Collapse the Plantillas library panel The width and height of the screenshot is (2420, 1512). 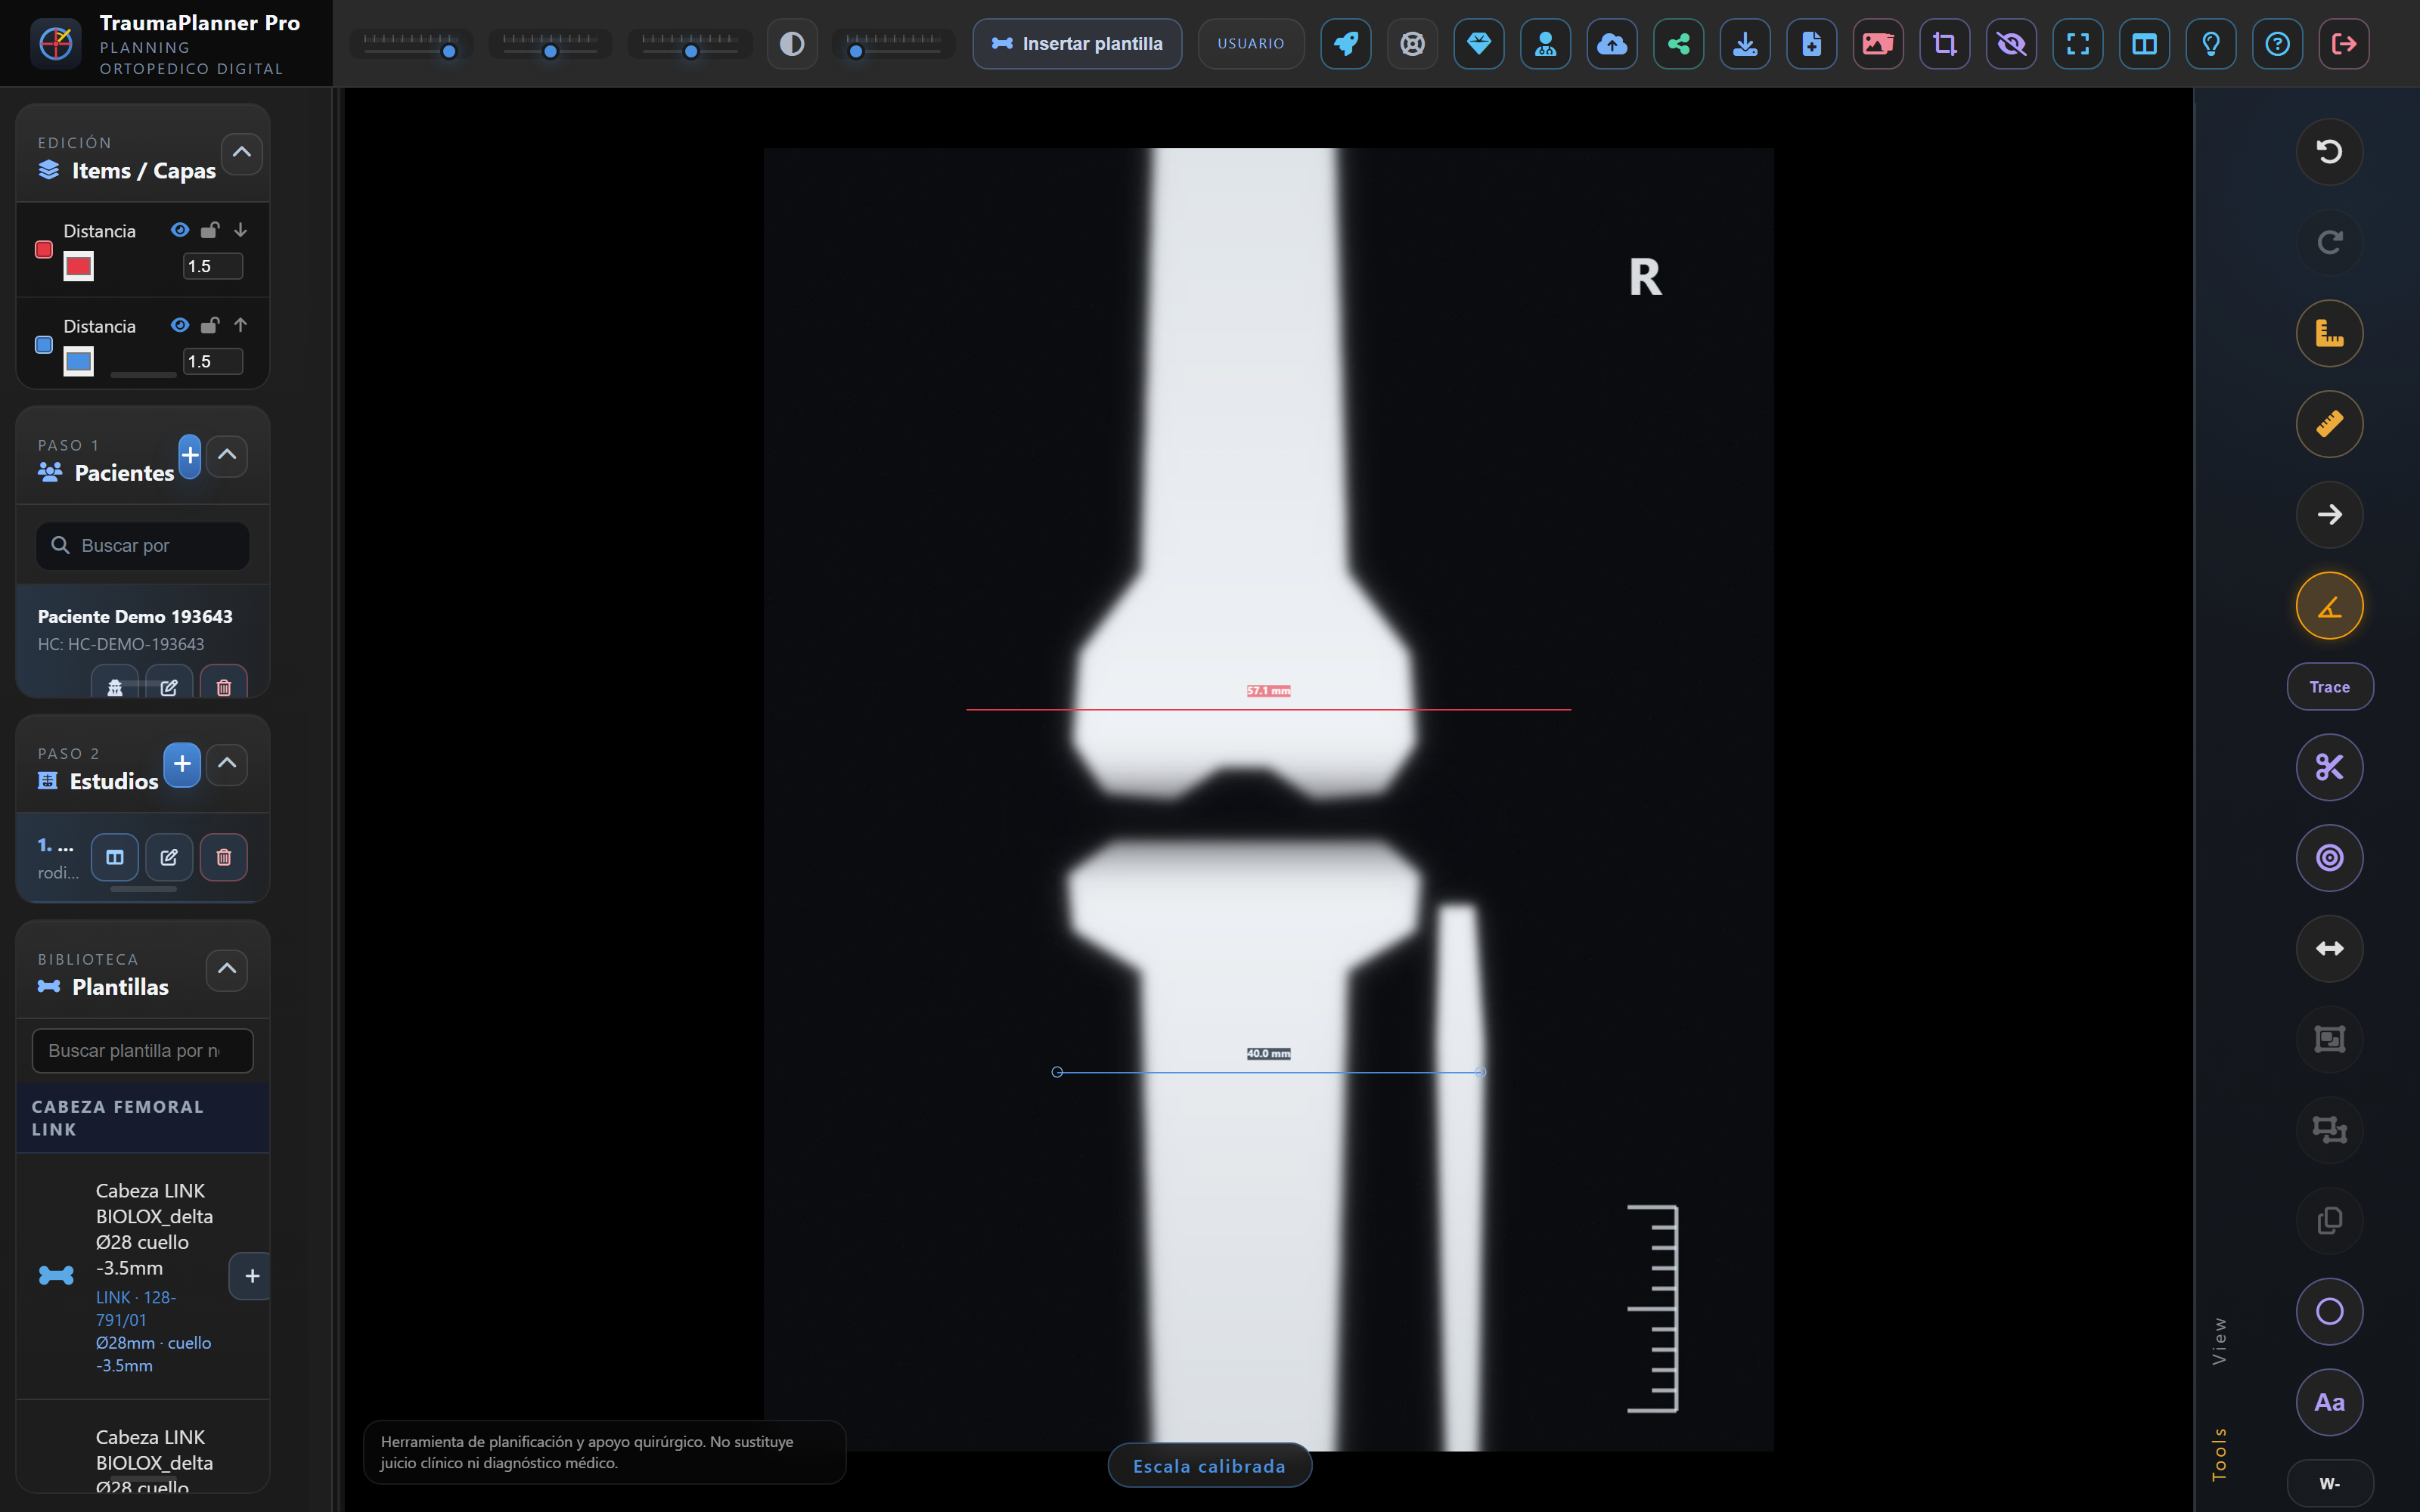click(227, 969)
